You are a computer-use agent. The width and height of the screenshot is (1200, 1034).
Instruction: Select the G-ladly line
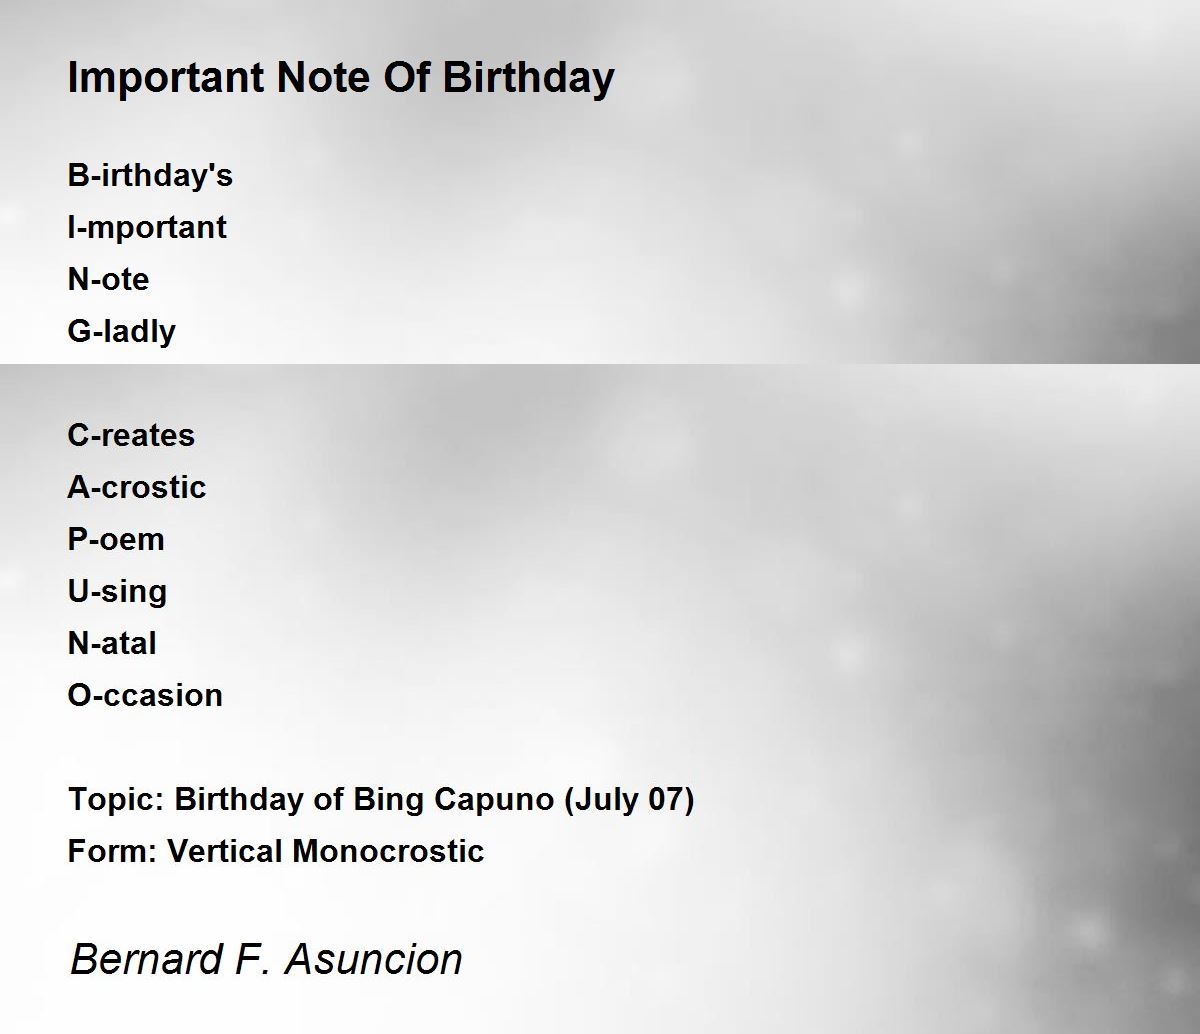tap(122, 331)
